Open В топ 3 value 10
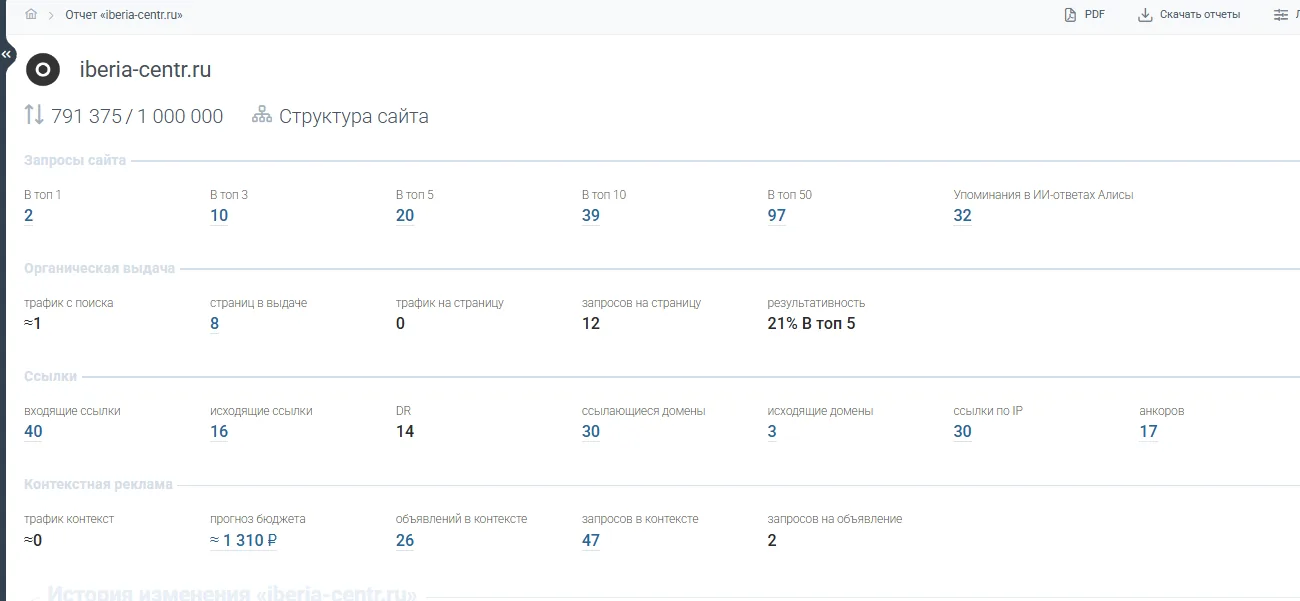 click(x=219, y=215)
